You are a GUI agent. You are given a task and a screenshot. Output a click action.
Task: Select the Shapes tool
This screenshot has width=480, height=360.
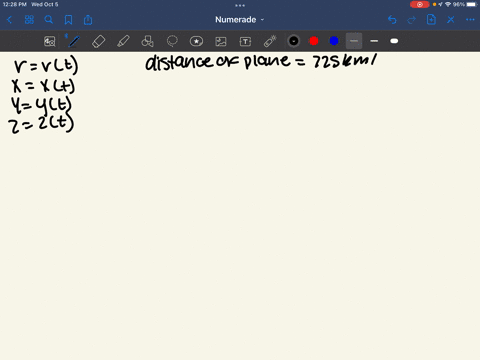(147, 41)
